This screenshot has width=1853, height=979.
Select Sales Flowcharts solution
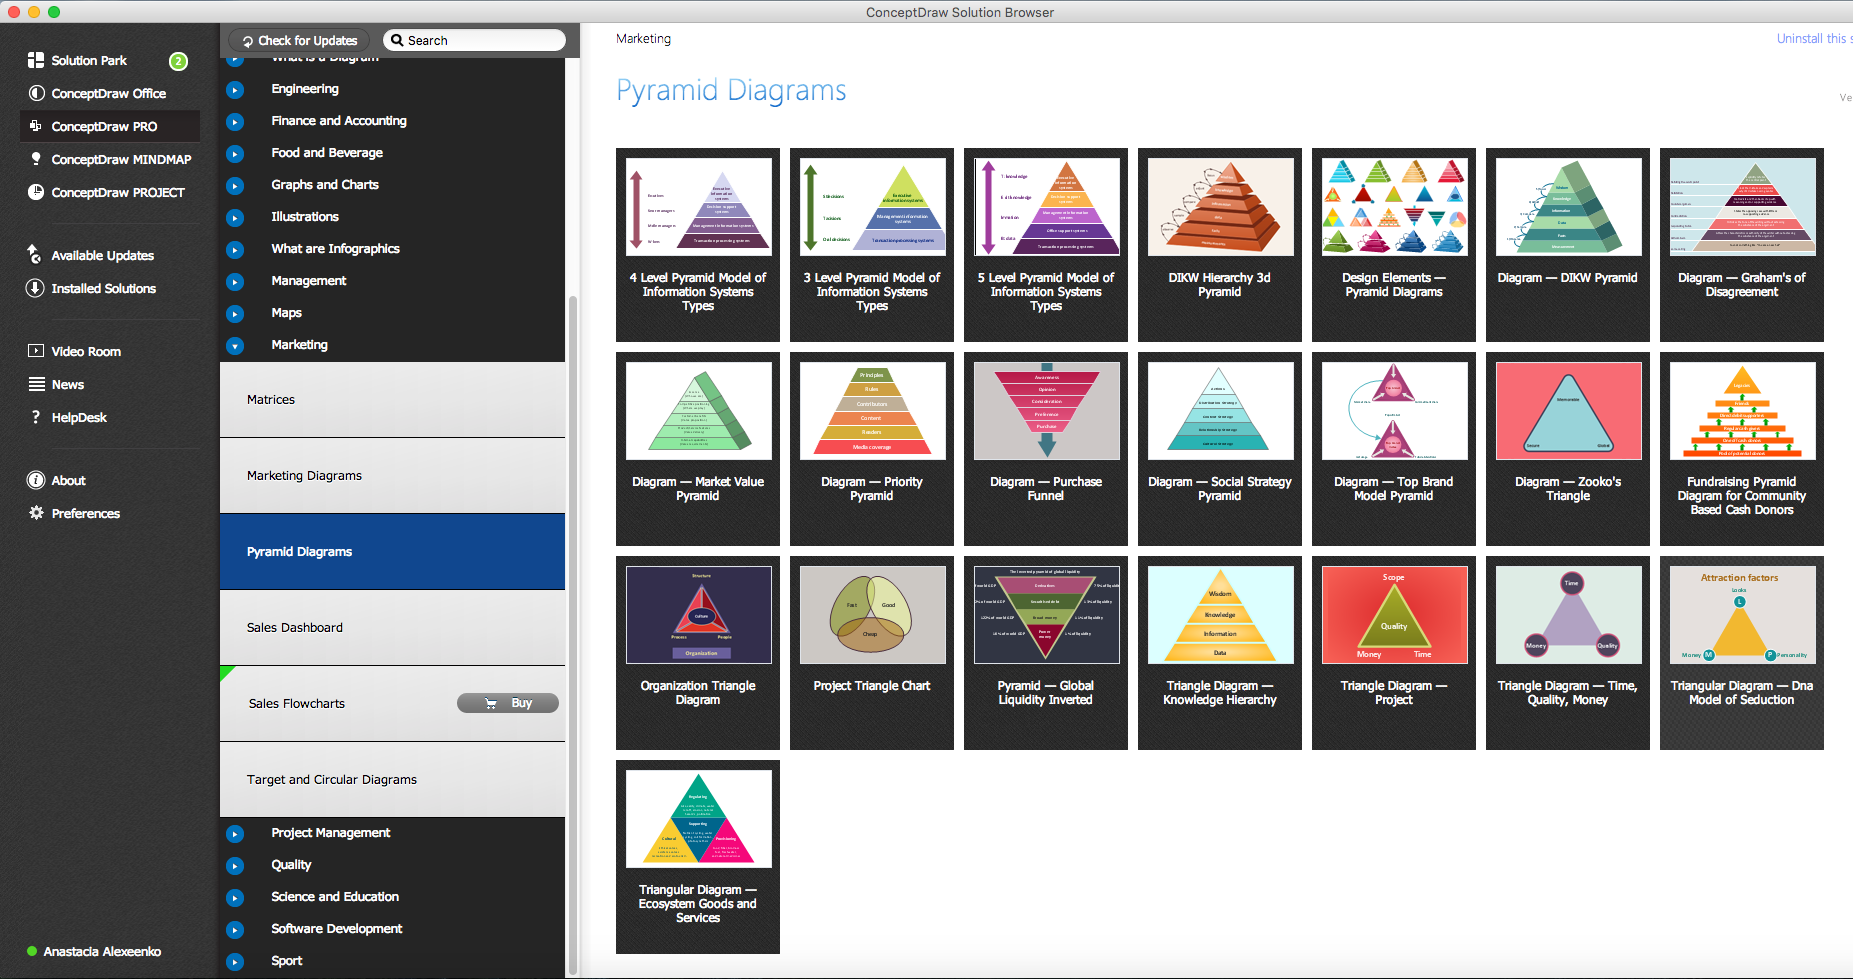click(392, 704)
